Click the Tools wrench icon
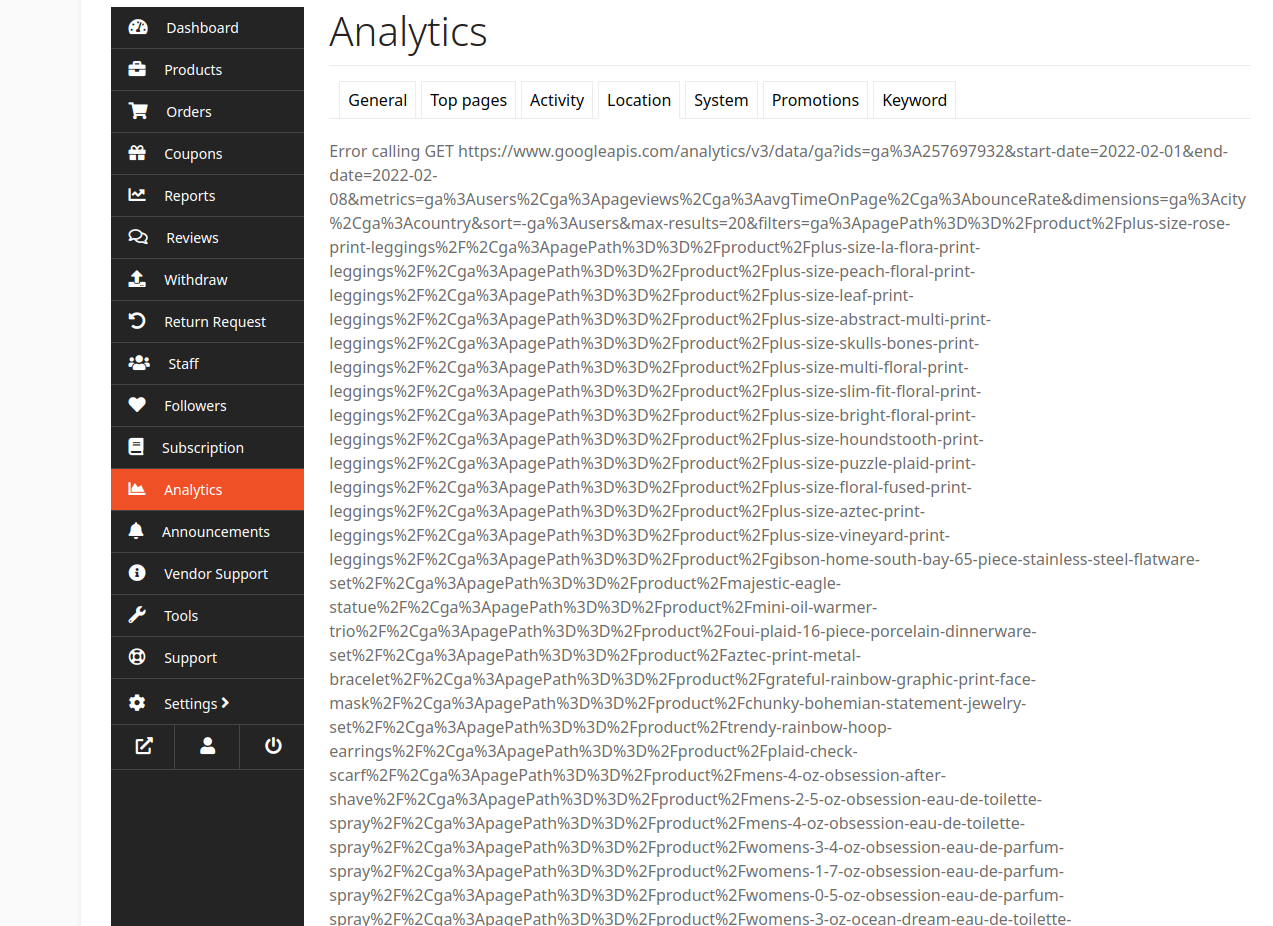1273x926 pixels. [x=137, y=616]
